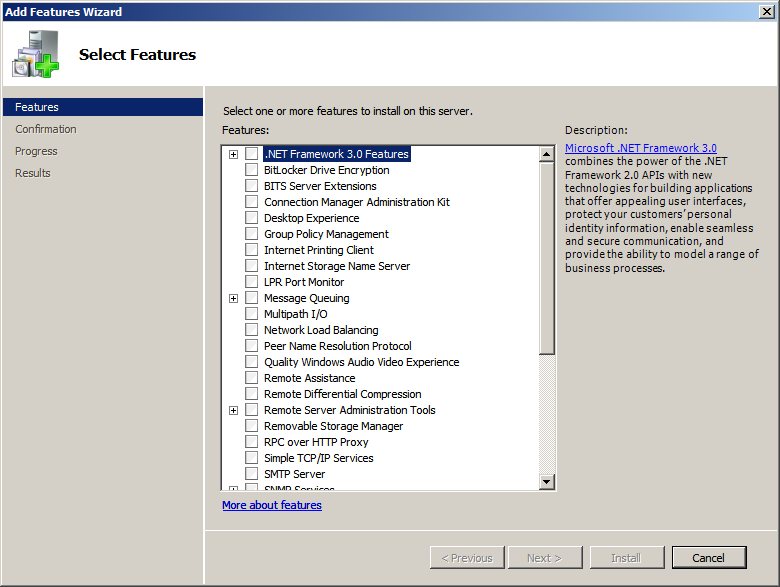Viewport: 780px width, 587px height.
Task: Open the More about features link
Action: pos(272,505)
